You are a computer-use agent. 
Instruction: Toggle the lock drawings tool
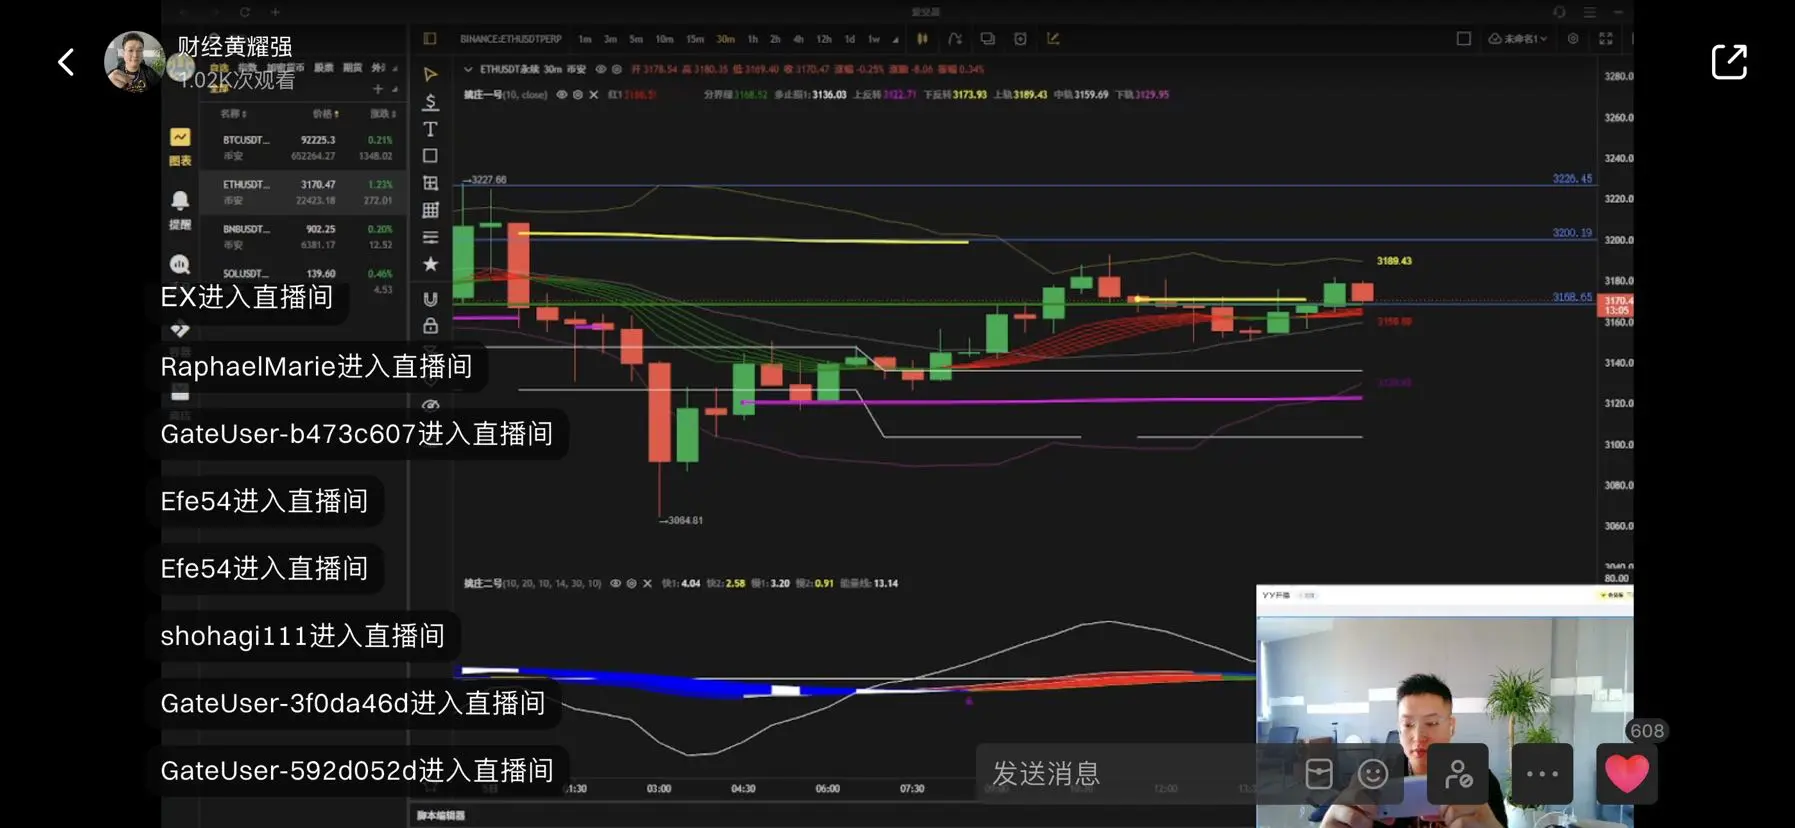click(x=431, y=326)
